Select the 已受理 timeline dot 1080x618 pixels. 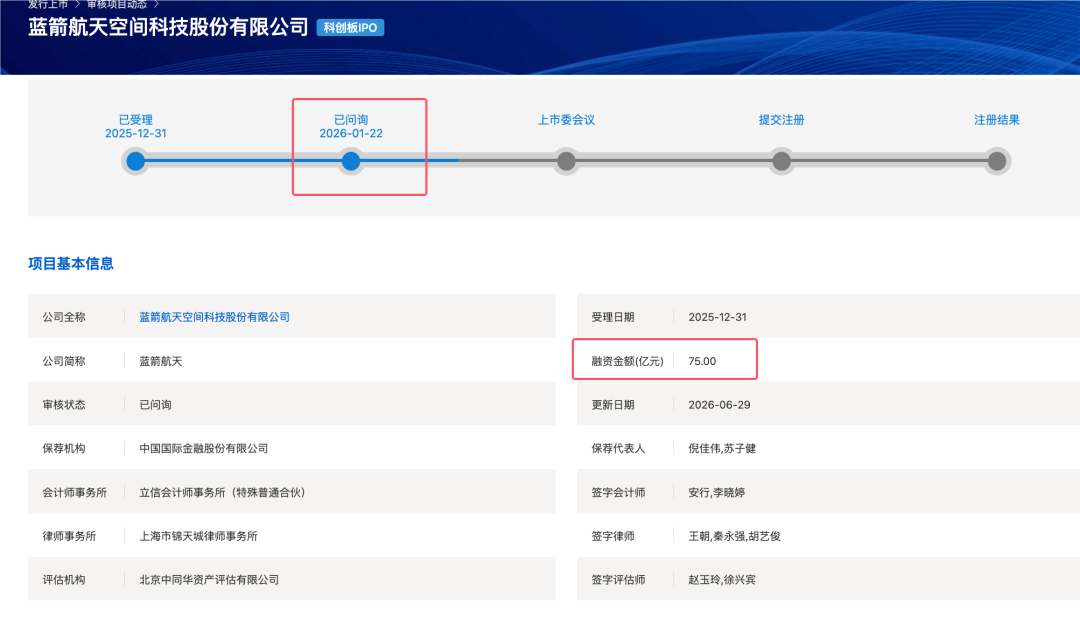pos(136,161)
